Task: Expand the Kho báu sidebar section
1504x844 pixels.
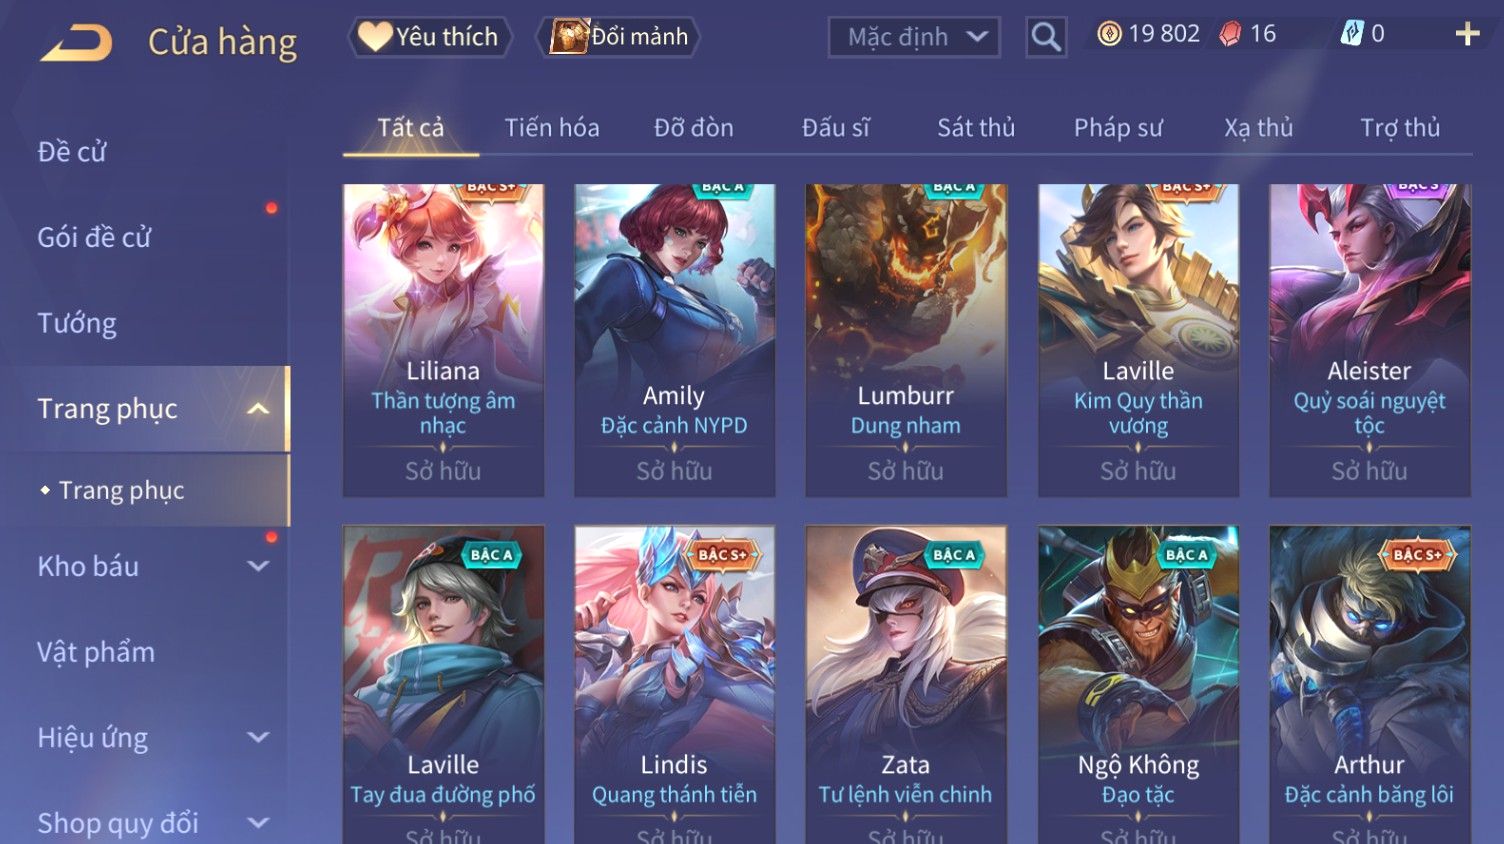Action: 258,566
